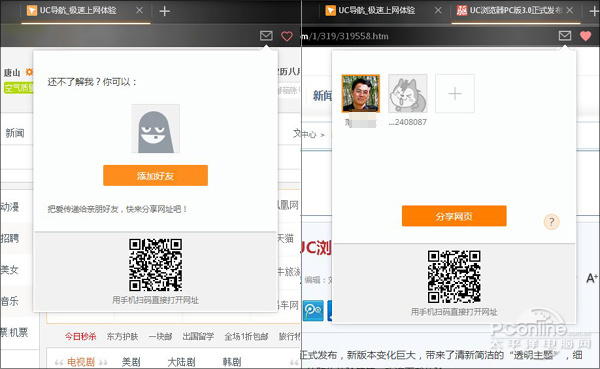Click the orange 分享网页 button
Image resolution: width=600 pixels, height=369 pixels.
pos(454,216)
